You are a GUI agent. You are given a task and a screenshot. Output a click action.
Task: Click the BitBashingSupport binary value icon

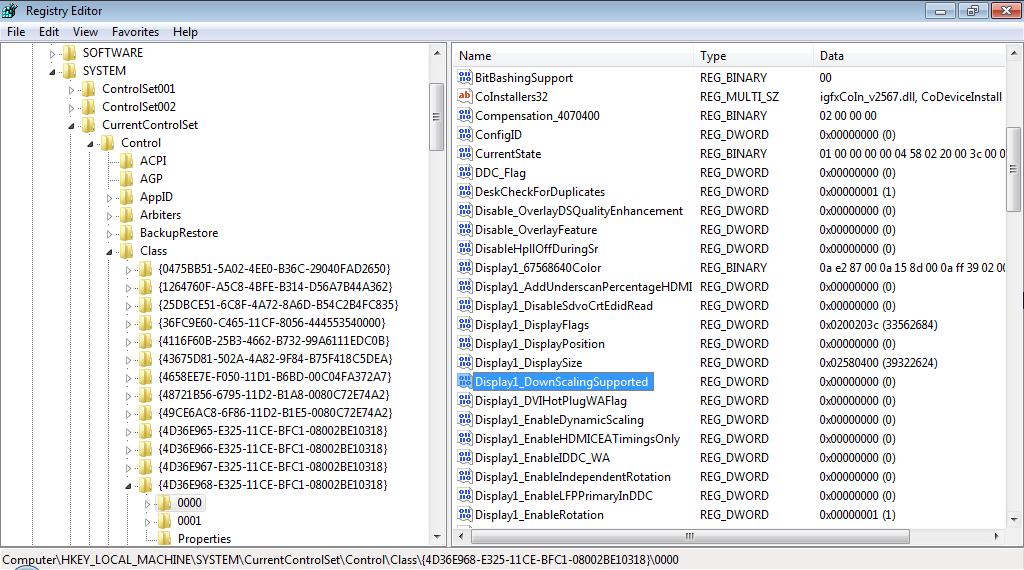coord(464,77)
